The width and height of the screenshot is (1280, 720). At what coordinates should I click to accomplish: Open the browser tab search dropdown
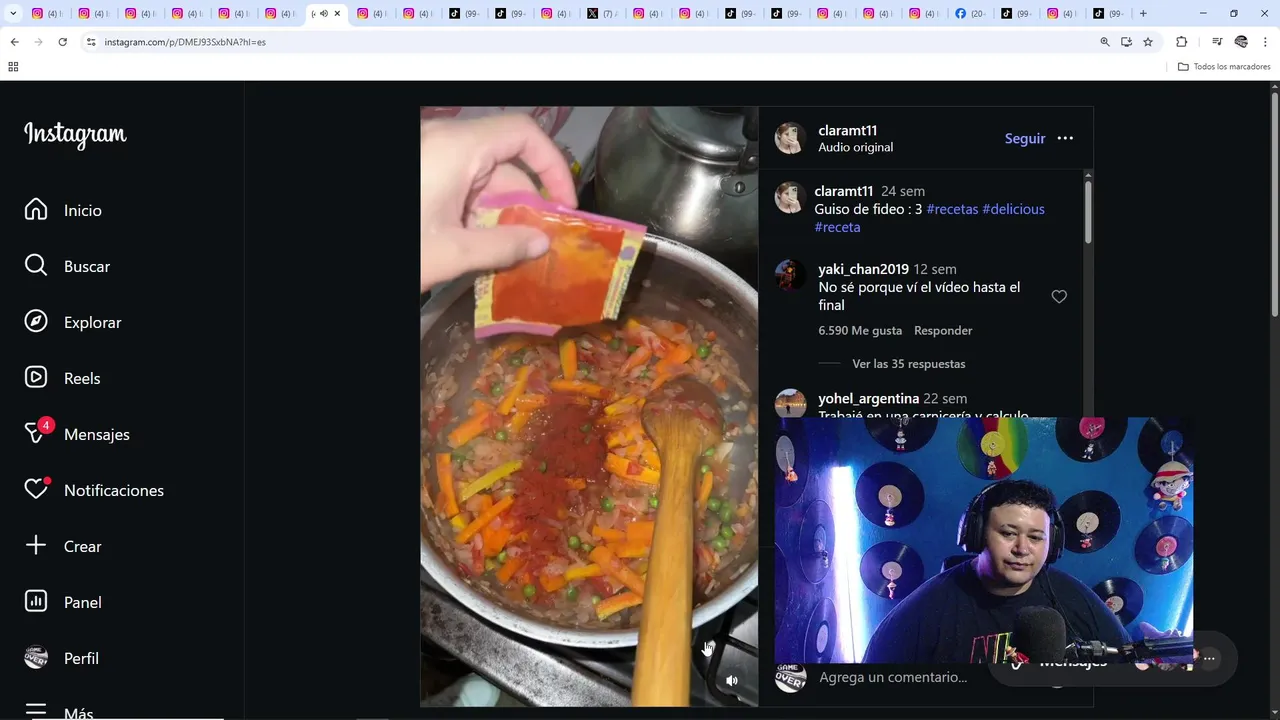(x=13, y=13)
